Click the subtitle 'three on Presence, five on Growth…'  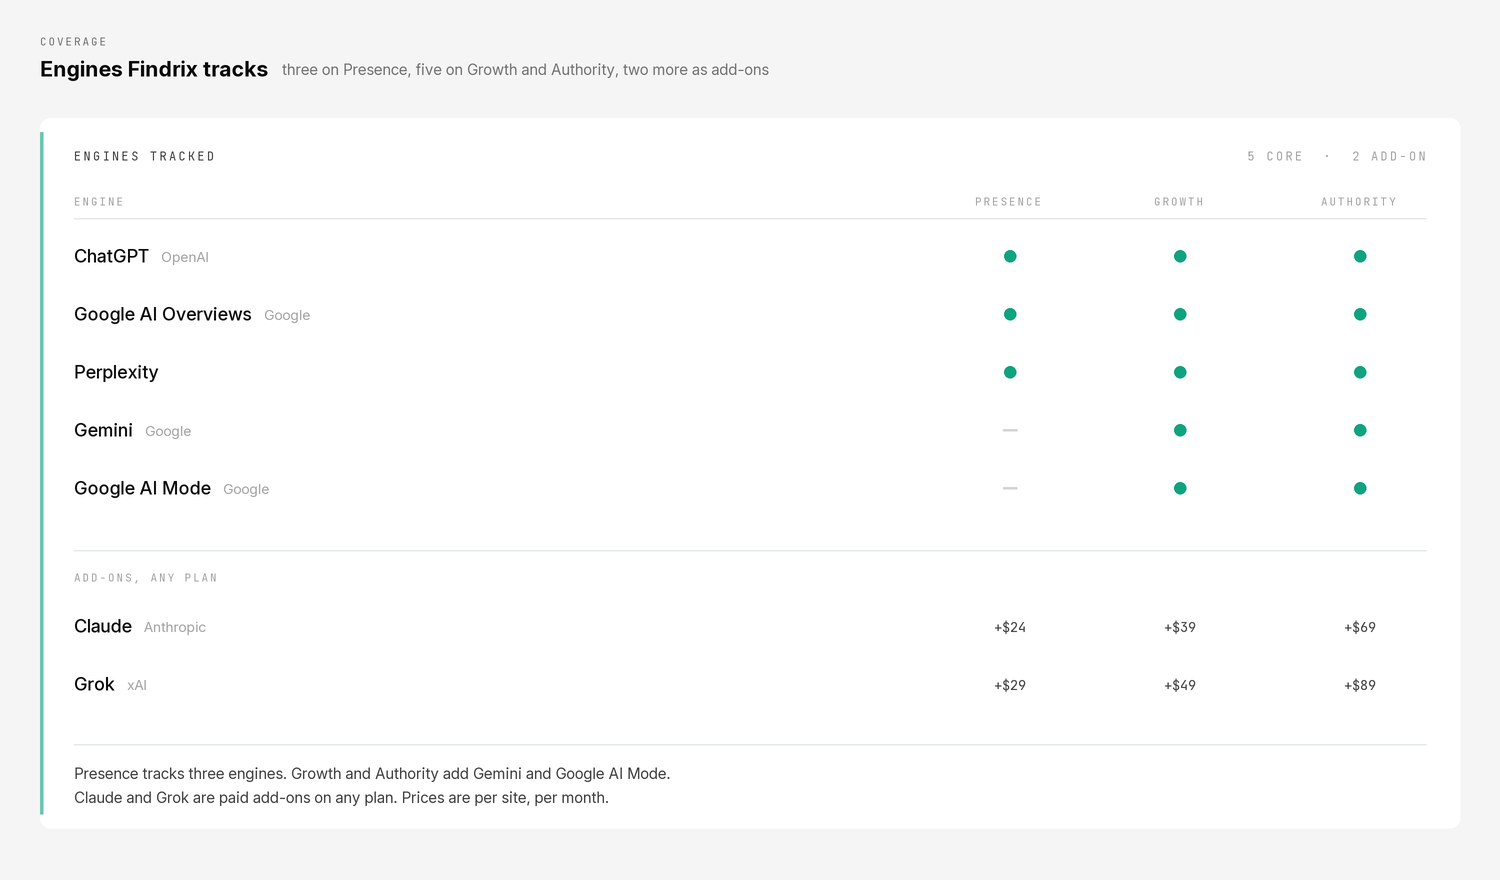coord(525,70)
